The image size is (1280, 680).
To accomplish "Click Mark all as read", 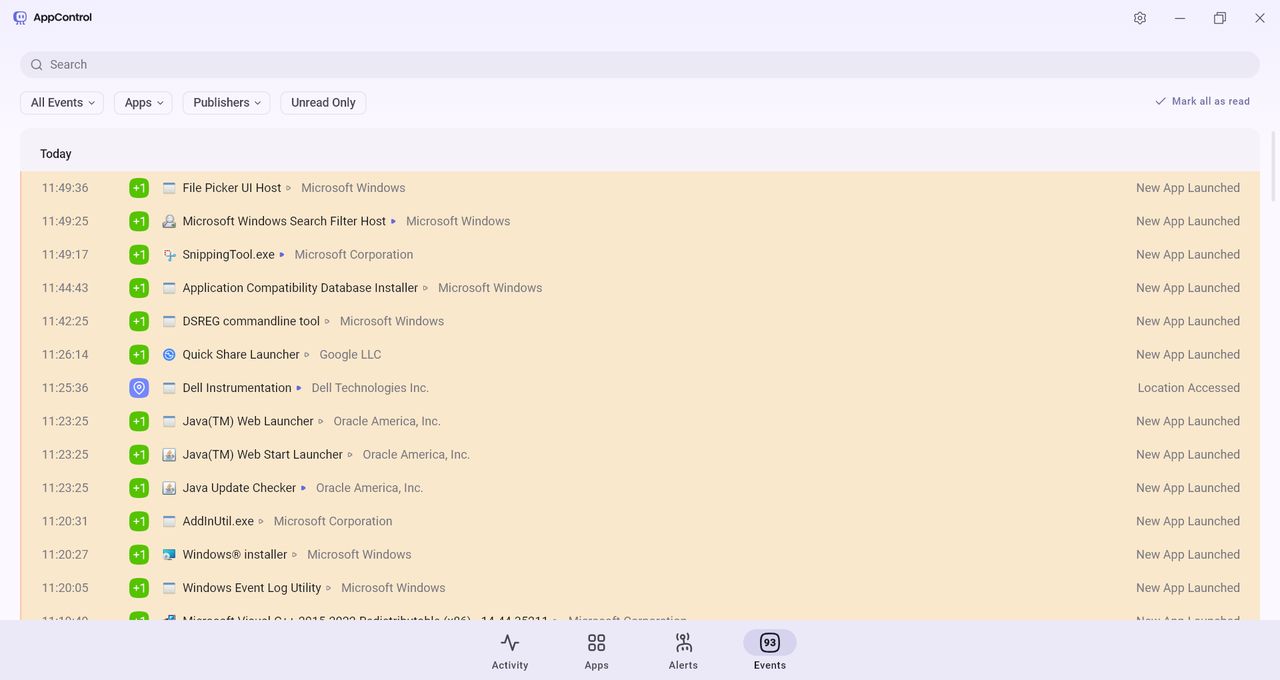I will (1202, 101).
